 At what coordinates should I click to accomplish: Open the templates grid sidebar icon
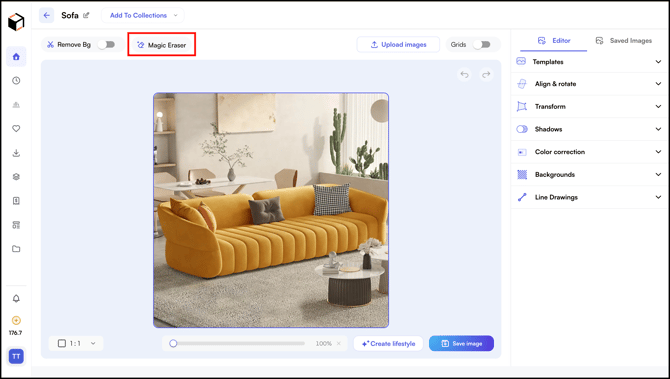click(16, 225)
